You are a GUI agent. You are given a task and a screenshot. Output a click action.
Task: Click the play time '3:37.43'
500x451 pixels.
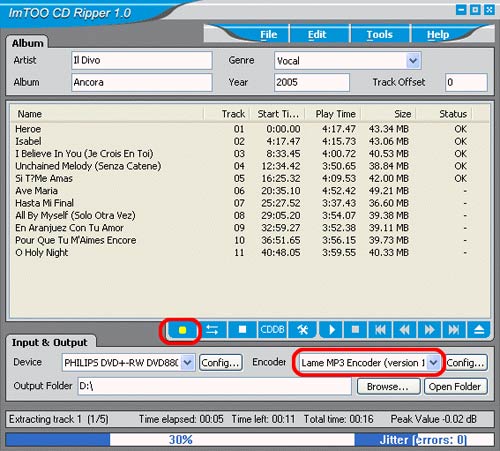click(x=339, y=203)
